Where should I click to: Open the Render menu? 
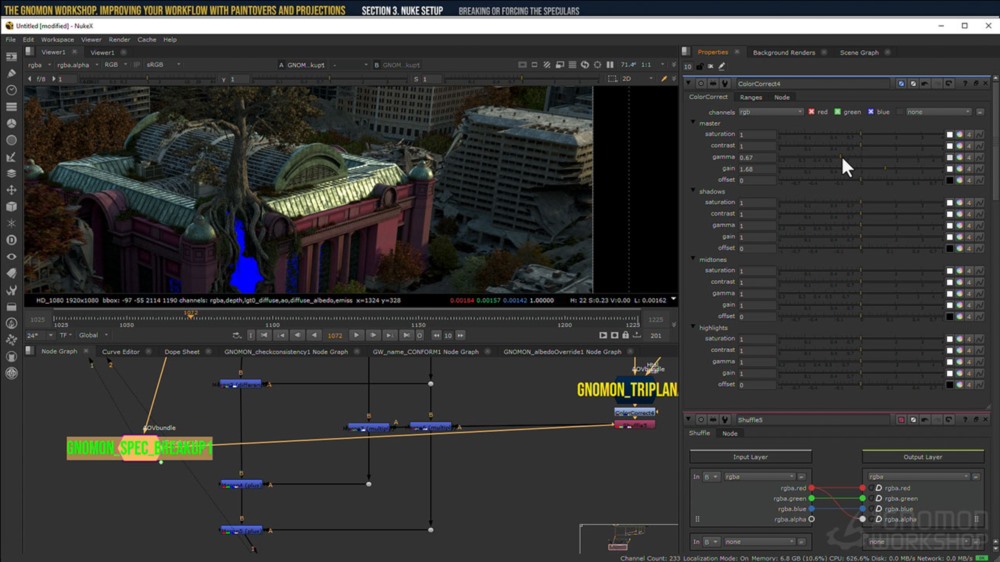pos(119,40)
